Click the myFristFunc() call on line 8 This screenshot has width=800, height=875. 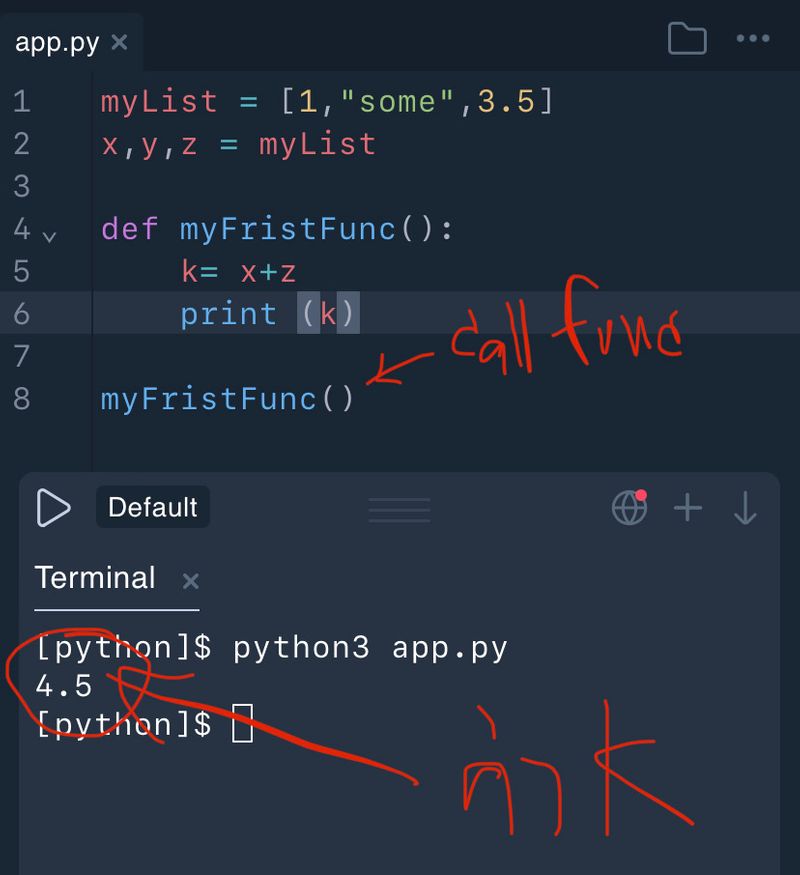point(227,399)
